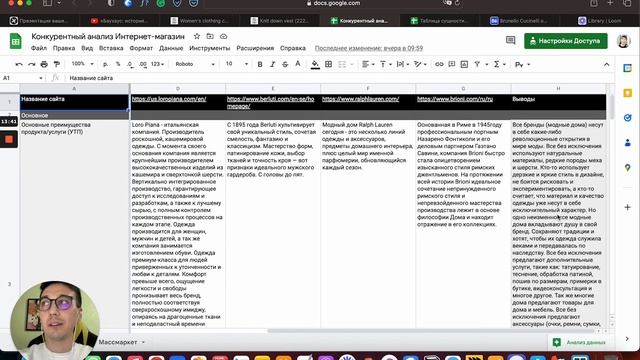
Task: Open the 123 number format dropdown
Action: tap(157, 64)
